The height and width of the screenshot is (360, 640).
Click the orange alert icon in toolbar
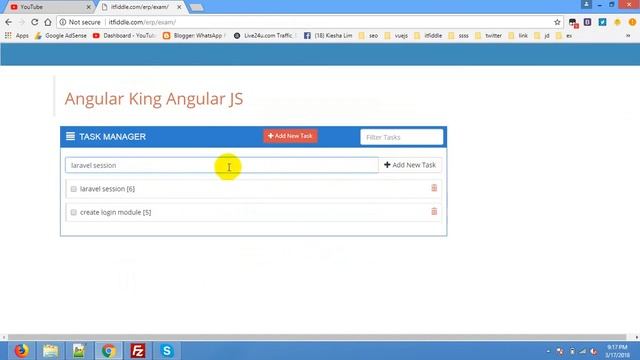632,22
